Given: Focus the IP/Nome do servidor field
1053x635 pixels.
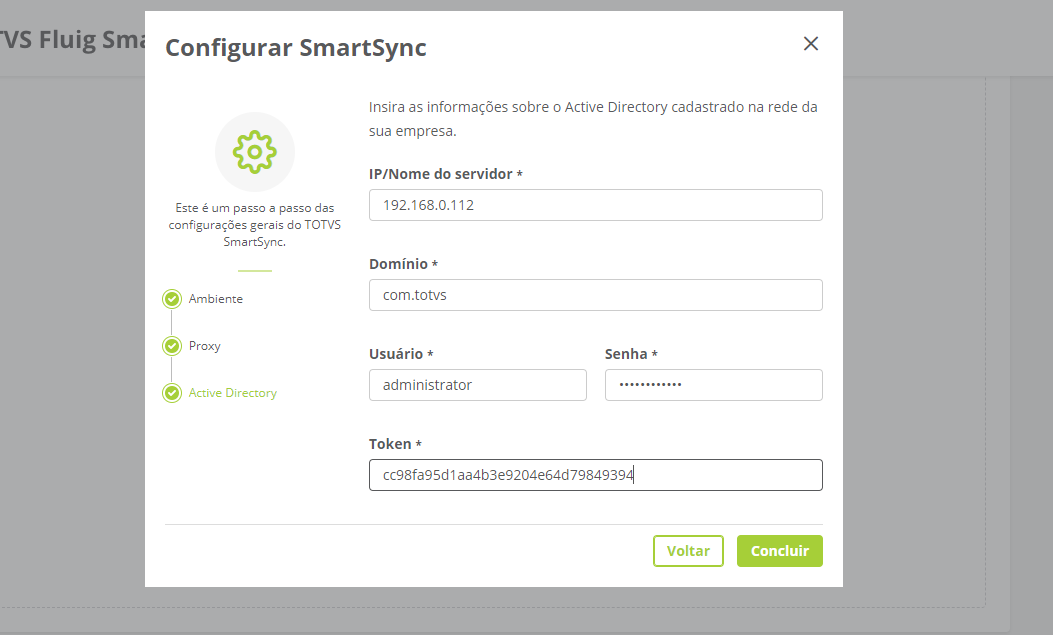Looking at the screenshot, I should [x=596, y=205].
